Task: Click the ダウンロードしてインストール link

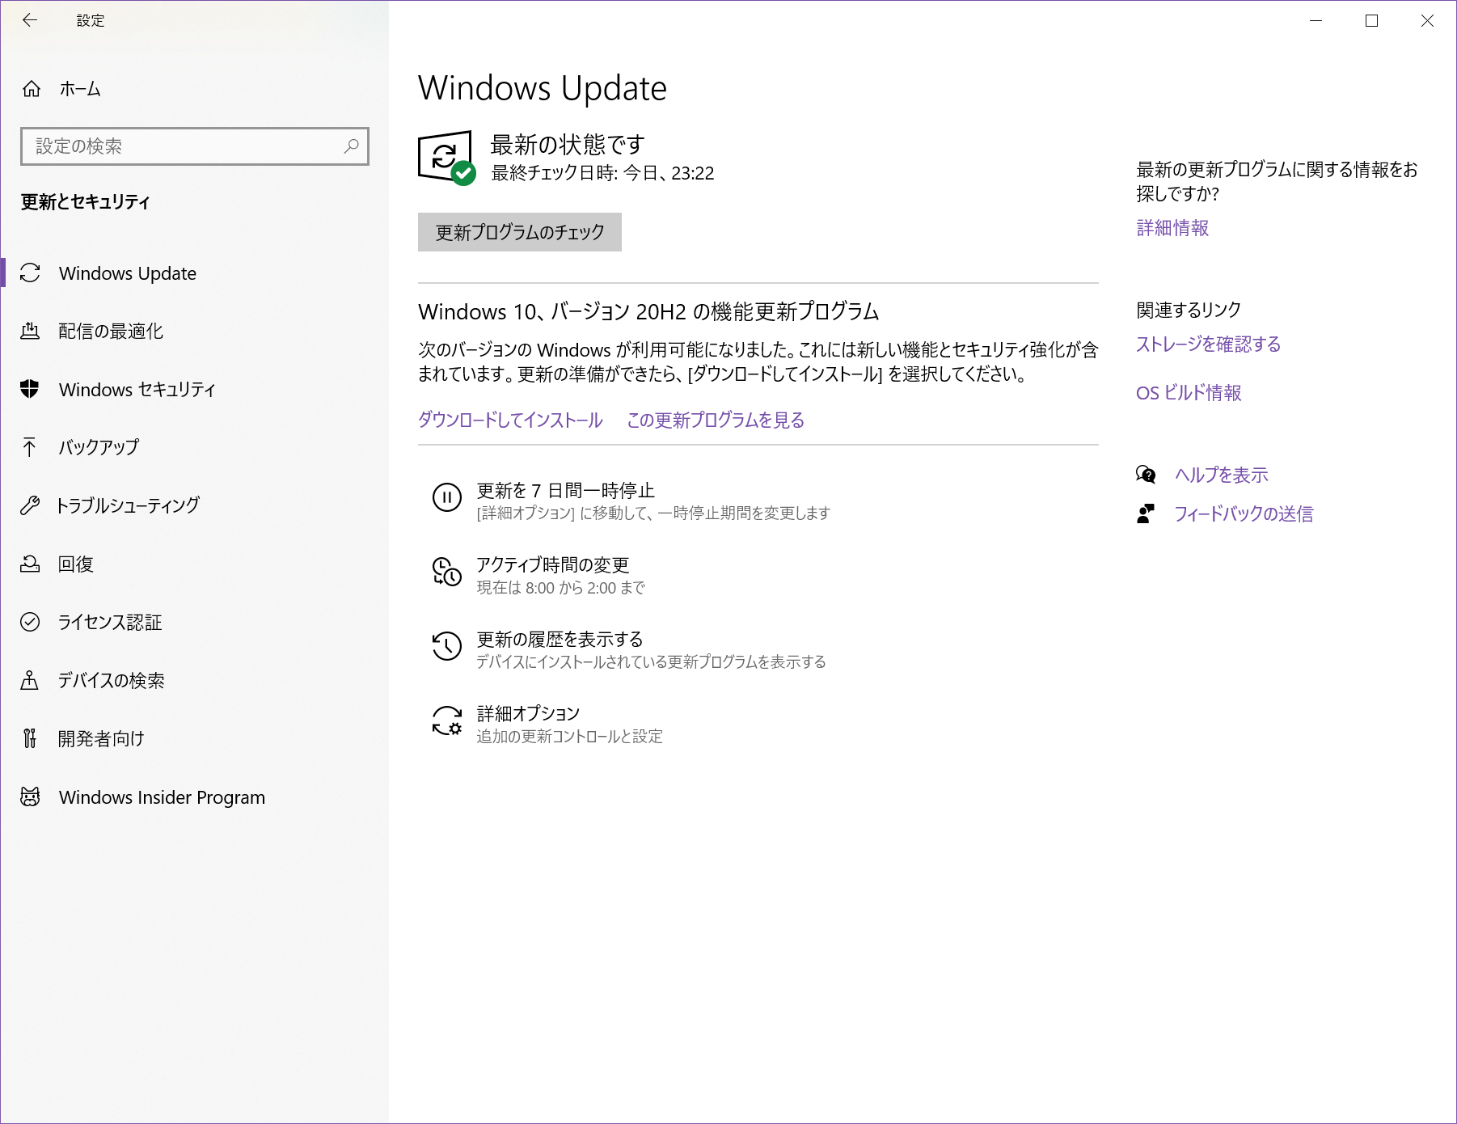Action: click(510, 420)
